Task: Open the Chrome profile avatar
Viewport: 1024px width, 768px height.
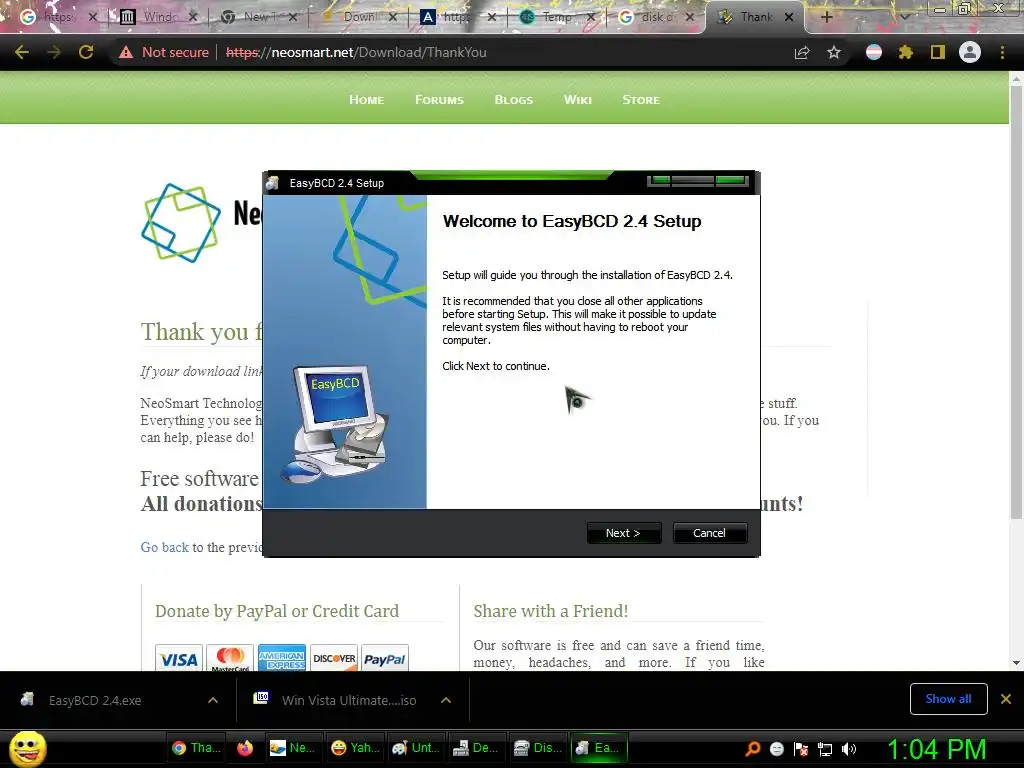Action: (x=970, y=52)
